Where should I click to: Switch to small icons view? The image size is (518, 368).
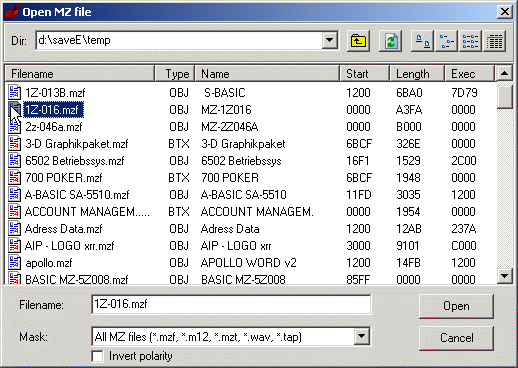(446, 41)
